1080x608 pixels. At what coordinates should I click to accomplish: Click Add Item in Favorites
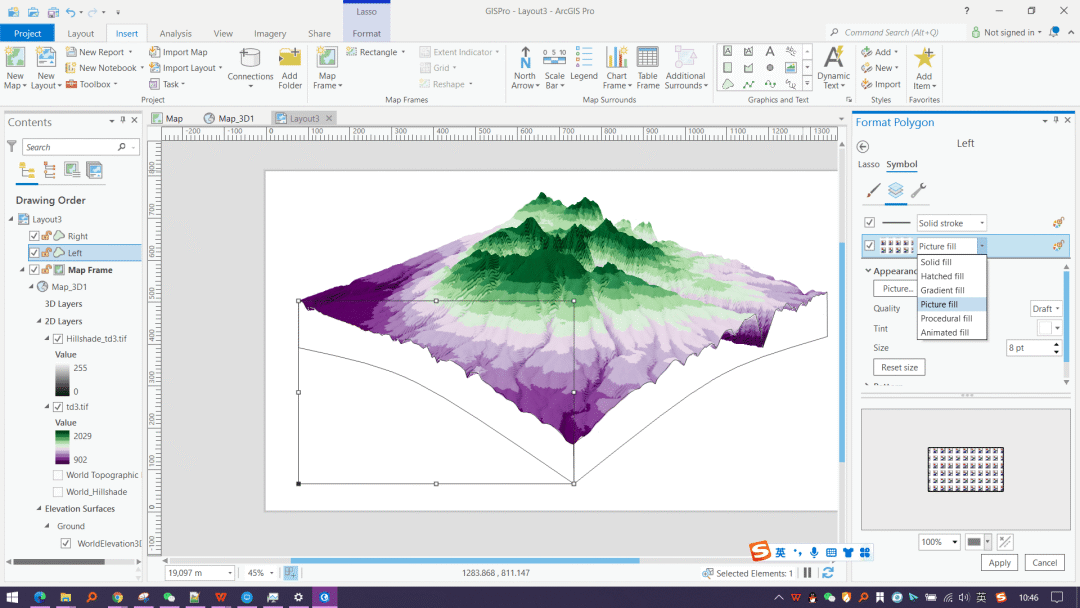924,67
